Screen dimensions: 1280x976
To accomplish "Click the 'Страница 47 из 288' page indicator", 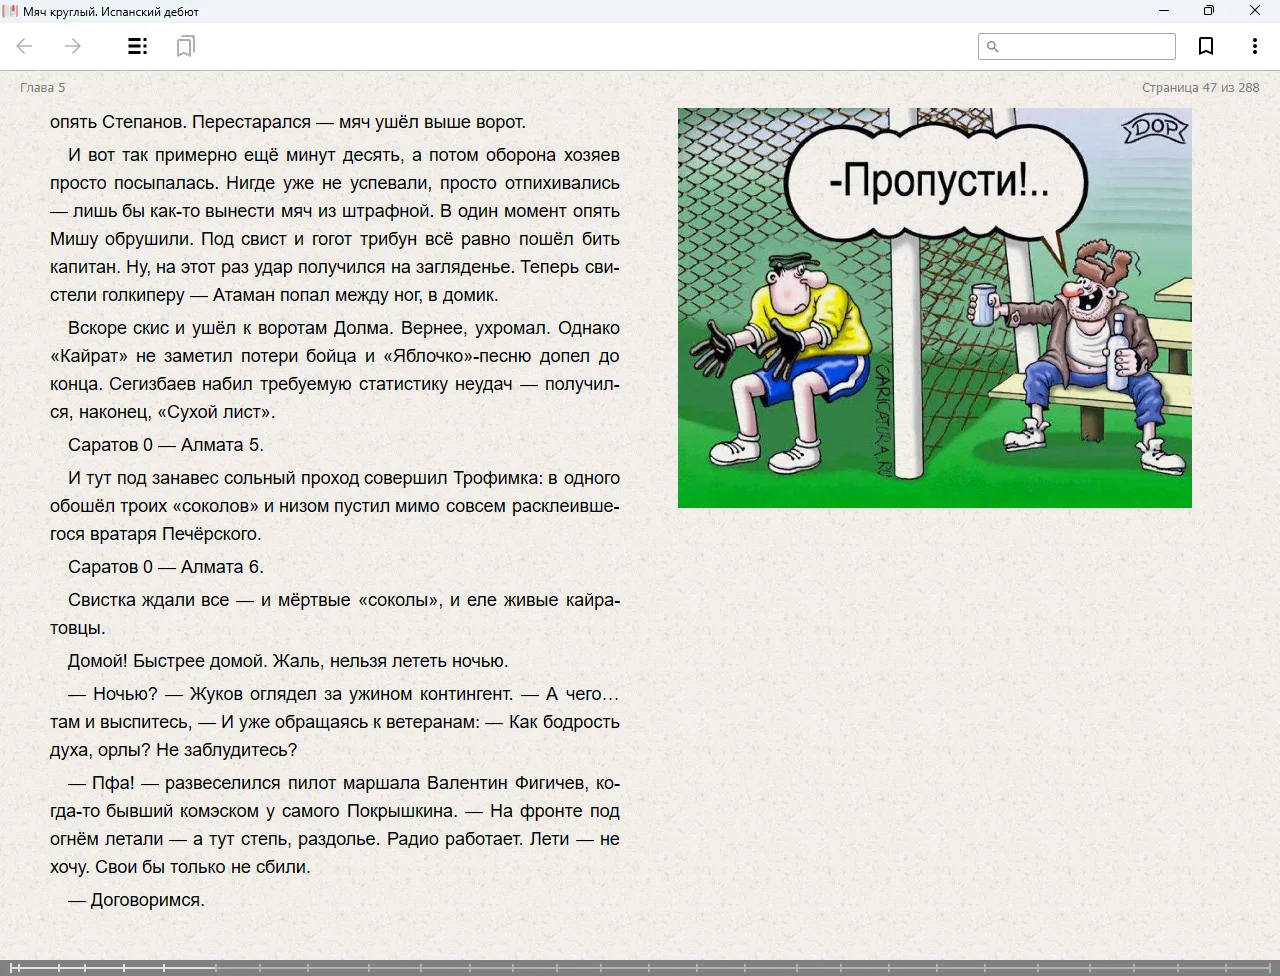I will 1200,88.
